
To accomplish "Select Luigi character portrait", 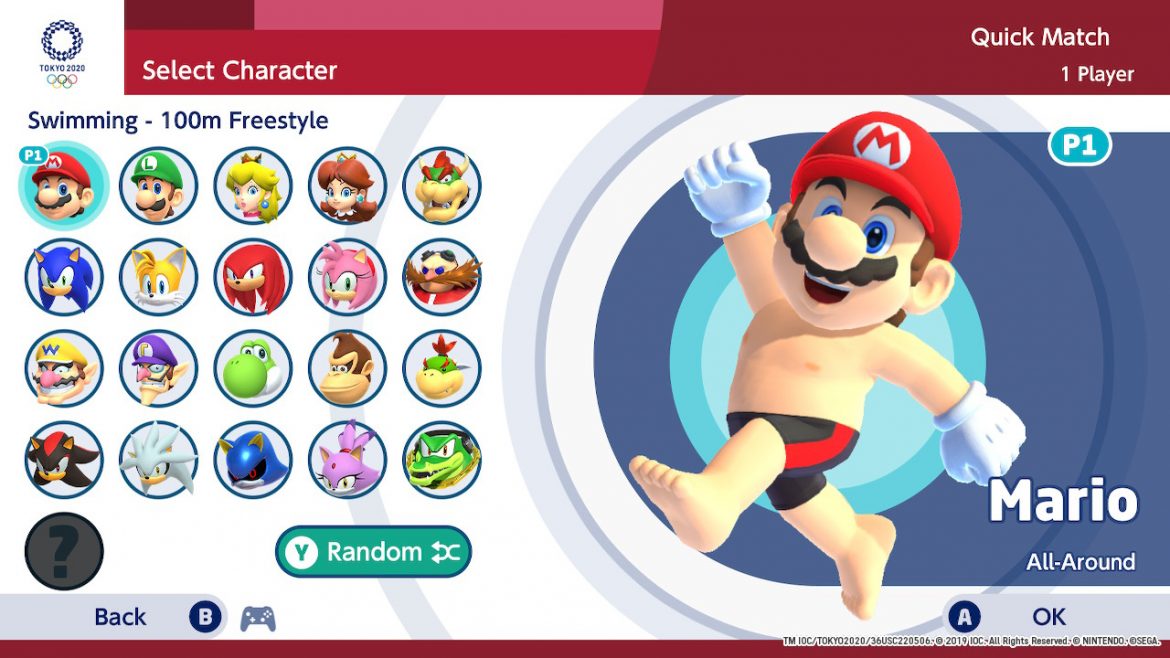I will tap(158, 185).
